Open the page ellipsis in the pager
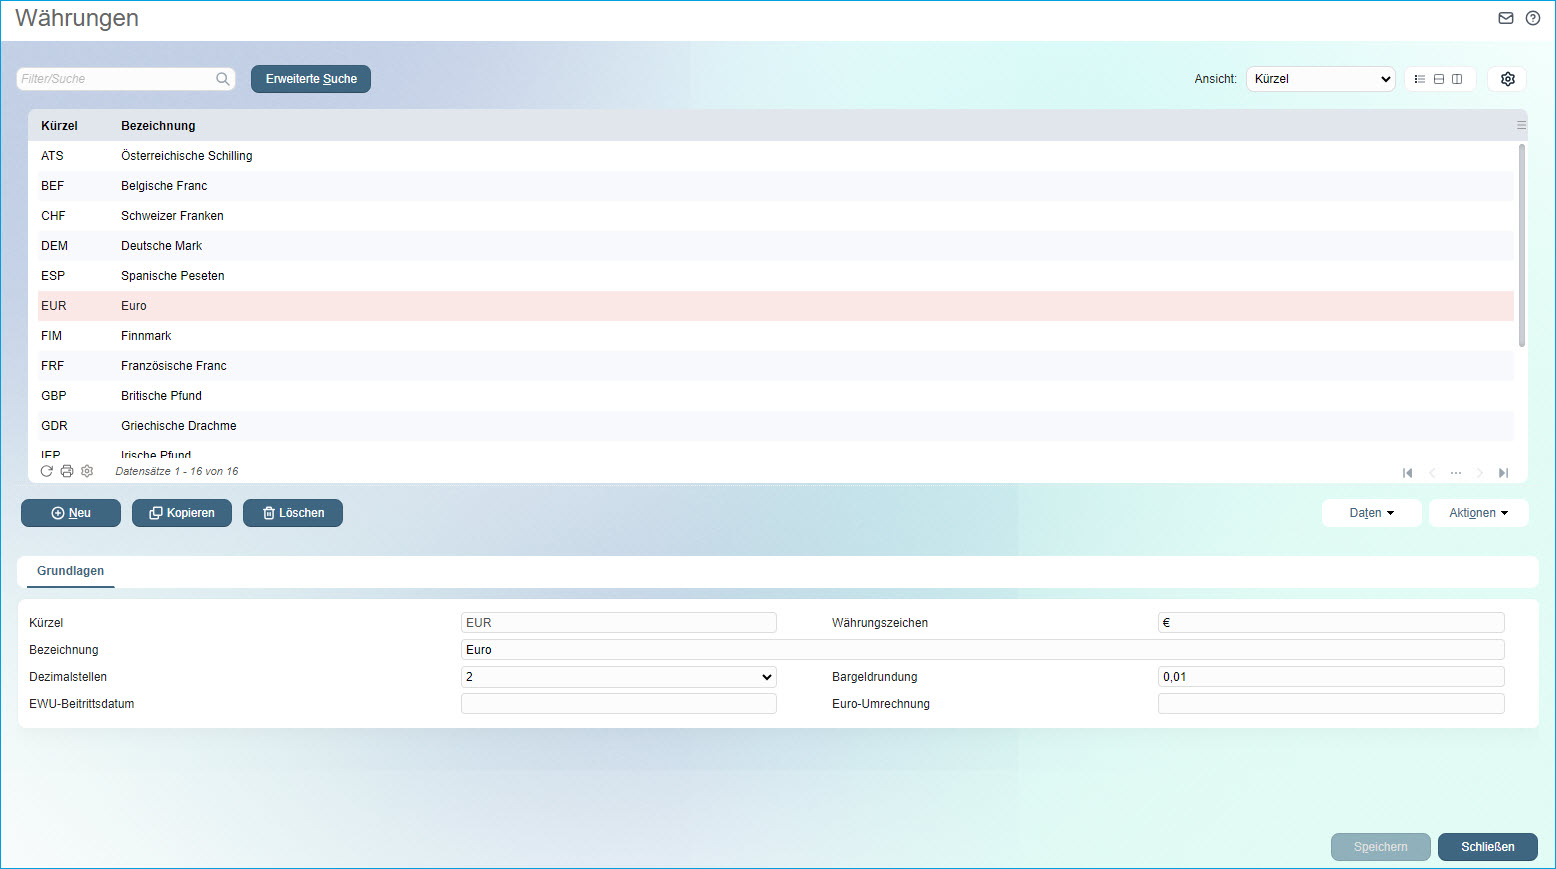1556x869 pixels. 1456,473
